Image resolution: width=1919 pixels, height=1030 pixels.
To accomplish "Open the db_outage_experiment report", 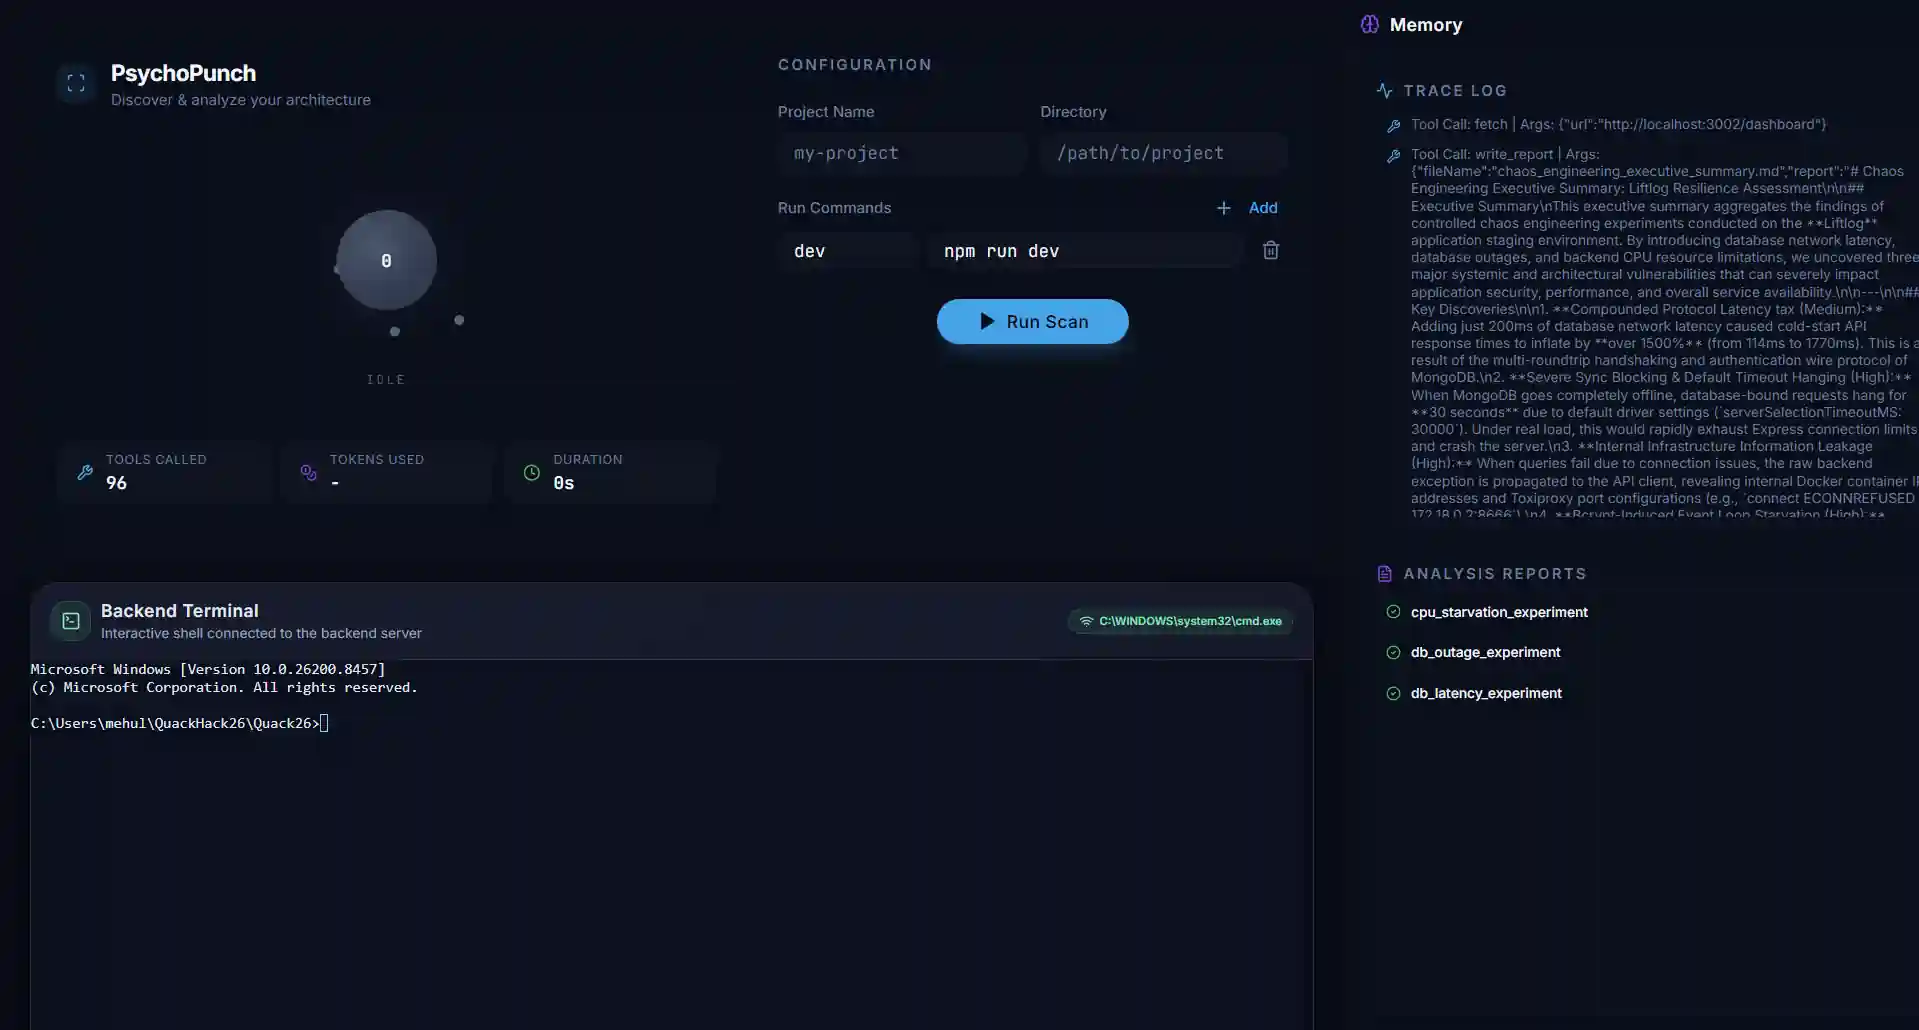I will pyautogui.click(x=1485, y=652).
